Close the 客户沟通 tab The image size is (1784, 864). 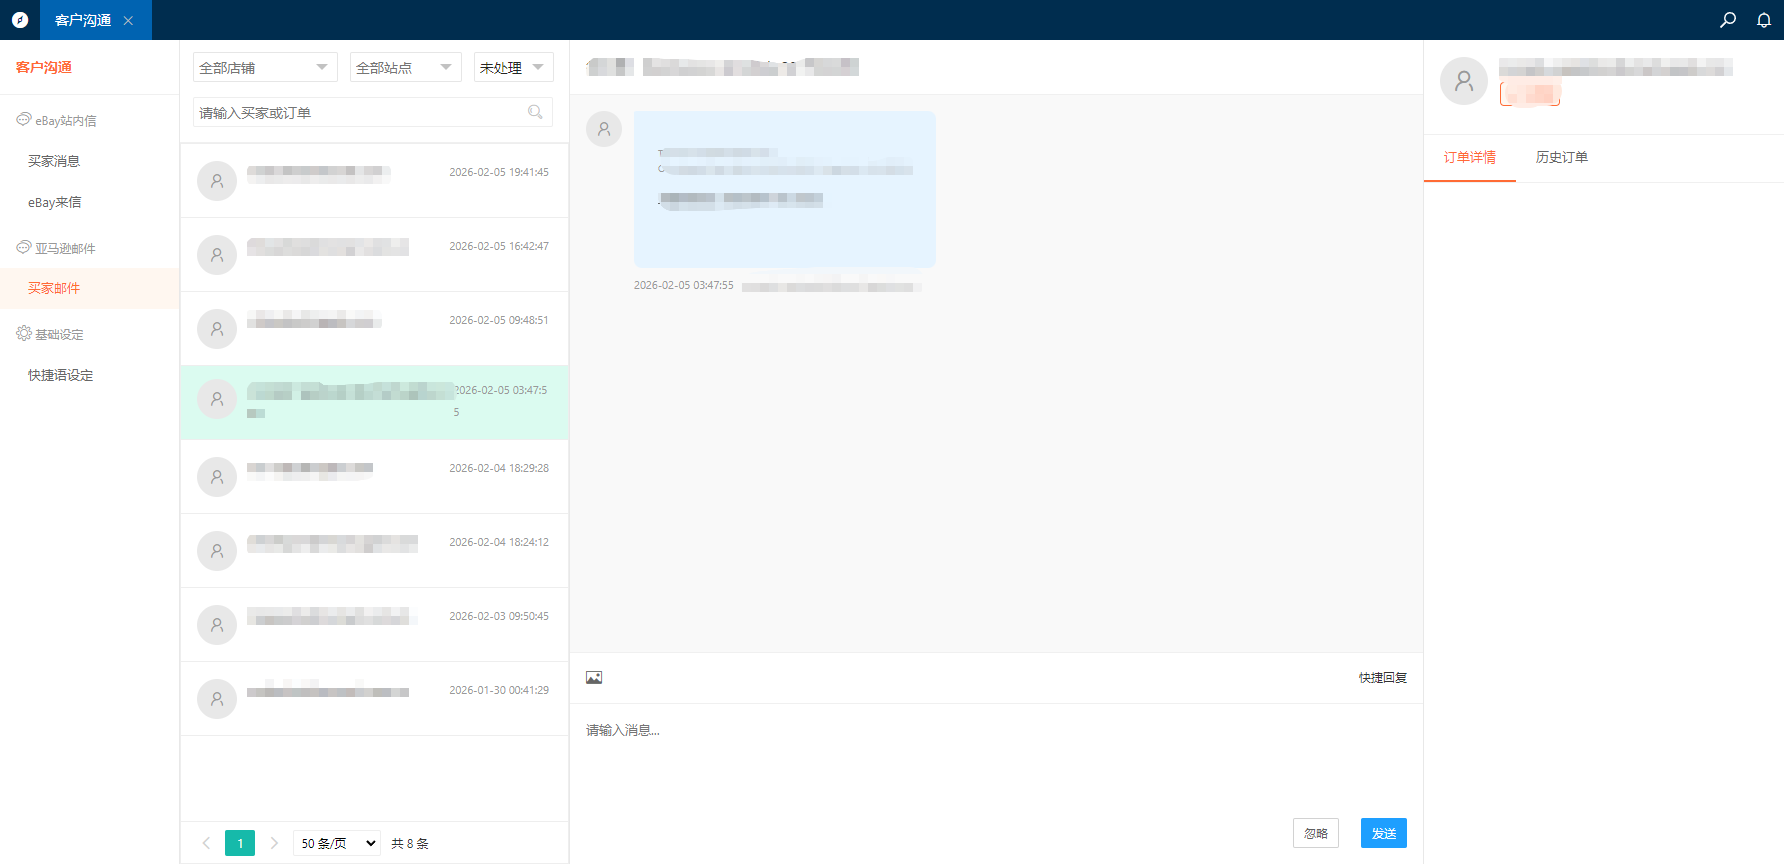[x=128, y=21]
